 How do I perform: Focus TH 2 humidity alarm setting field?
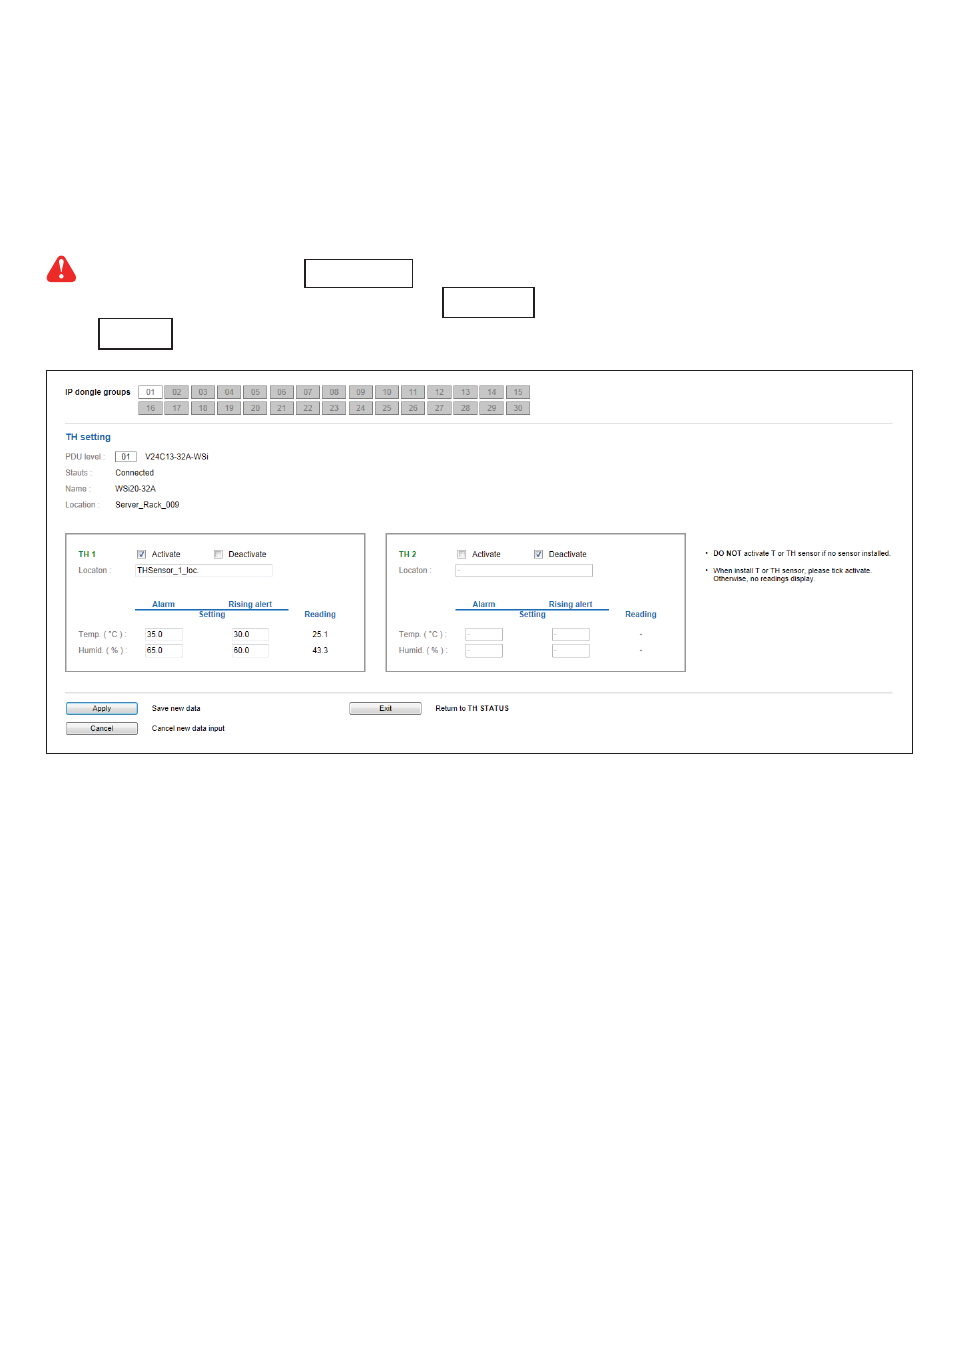pos(484,650)
